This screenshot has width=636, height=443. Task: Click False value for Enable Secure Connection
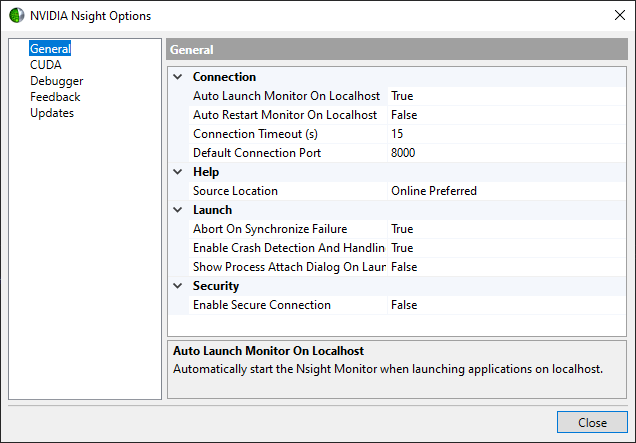(507, 305)
